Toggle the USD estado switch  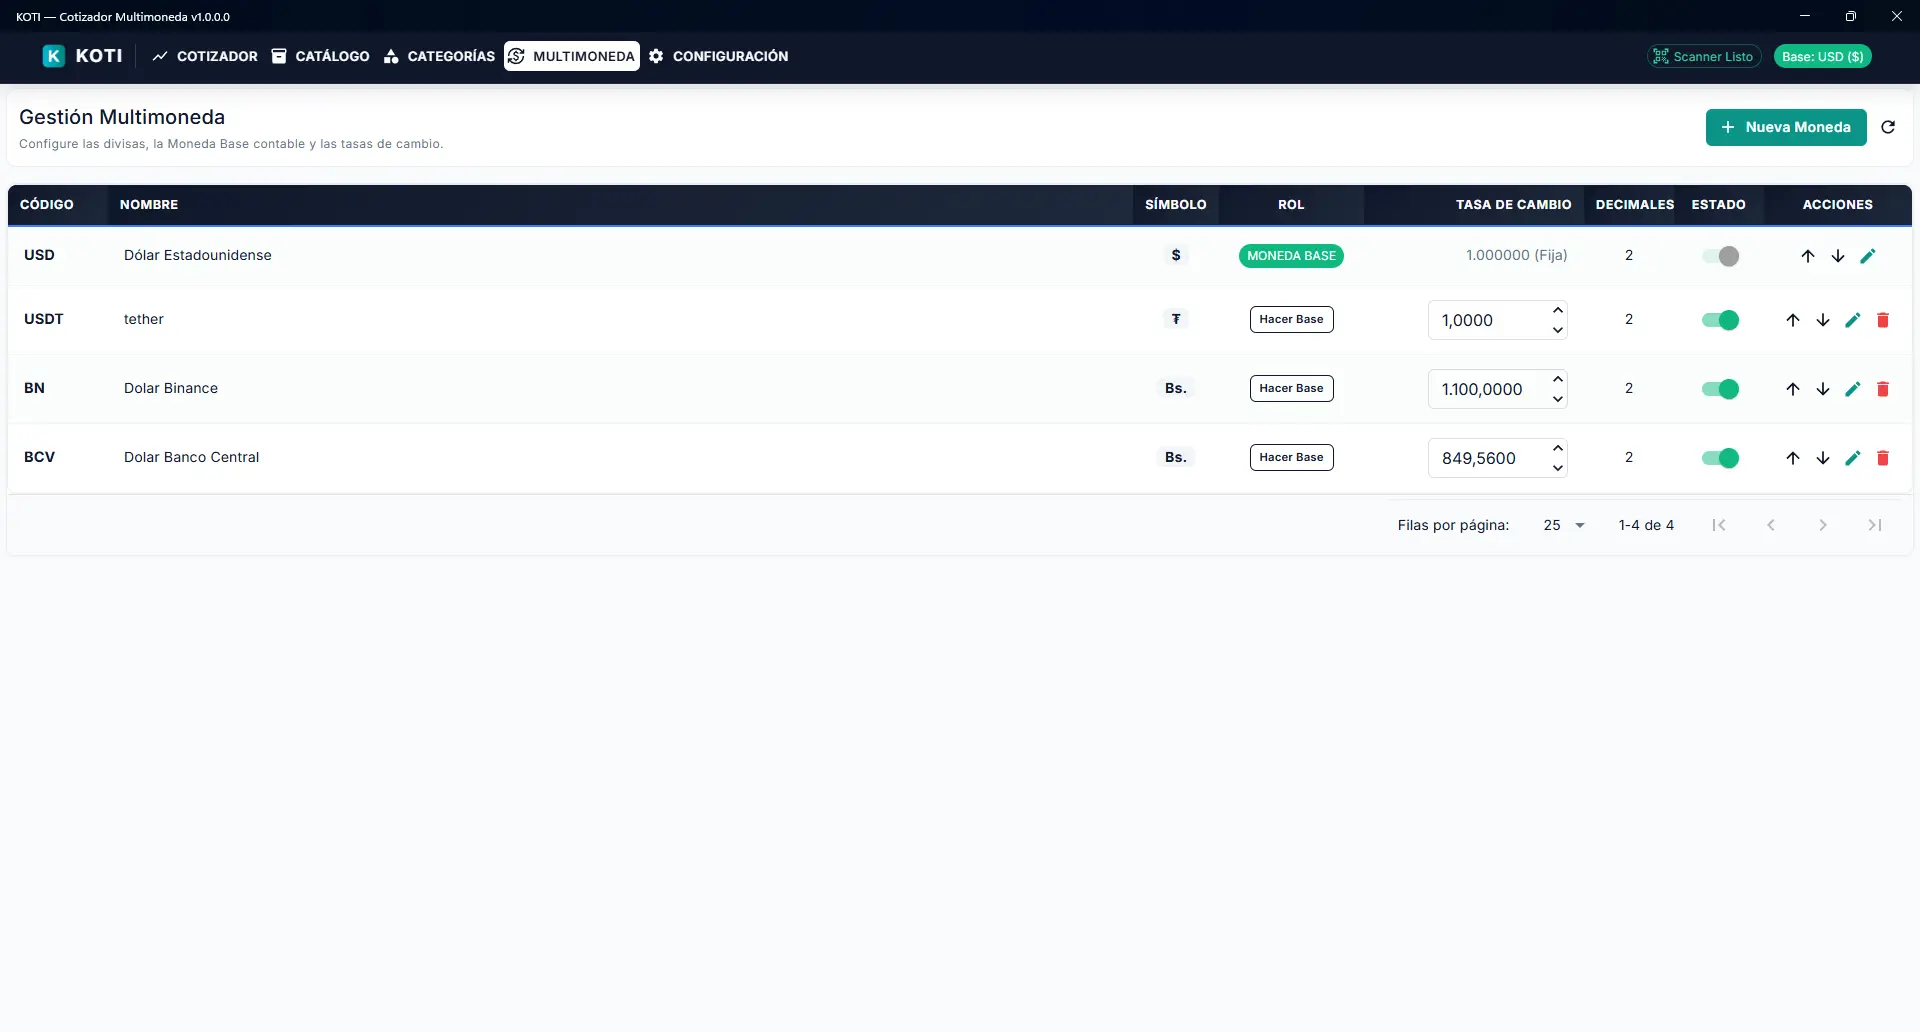point(1721,256)
